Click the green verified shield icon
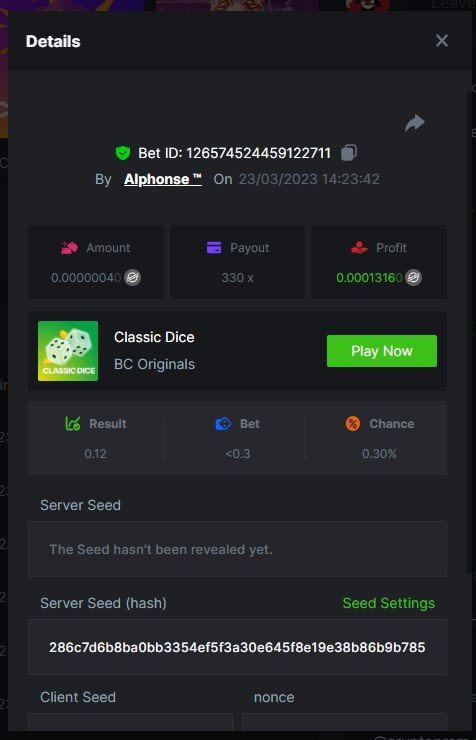 coord(123,153)
